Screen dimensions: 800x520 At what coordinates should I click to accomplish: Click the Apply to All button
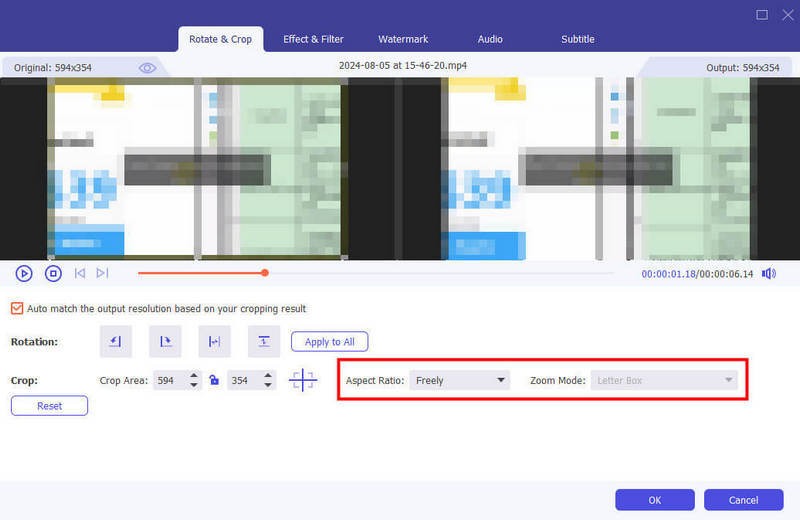pos(330,342)
